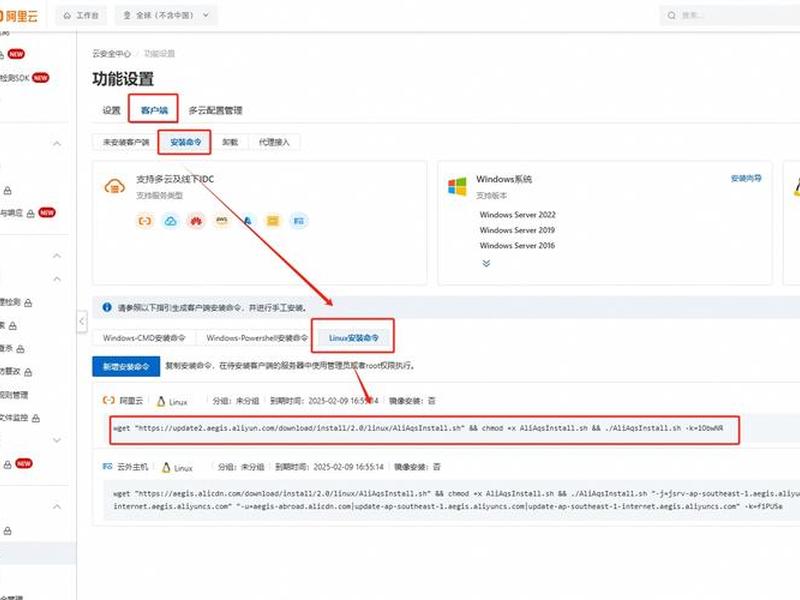
Task: Select the Linux安装命令 tab
Action: click(x=354, y=338)
